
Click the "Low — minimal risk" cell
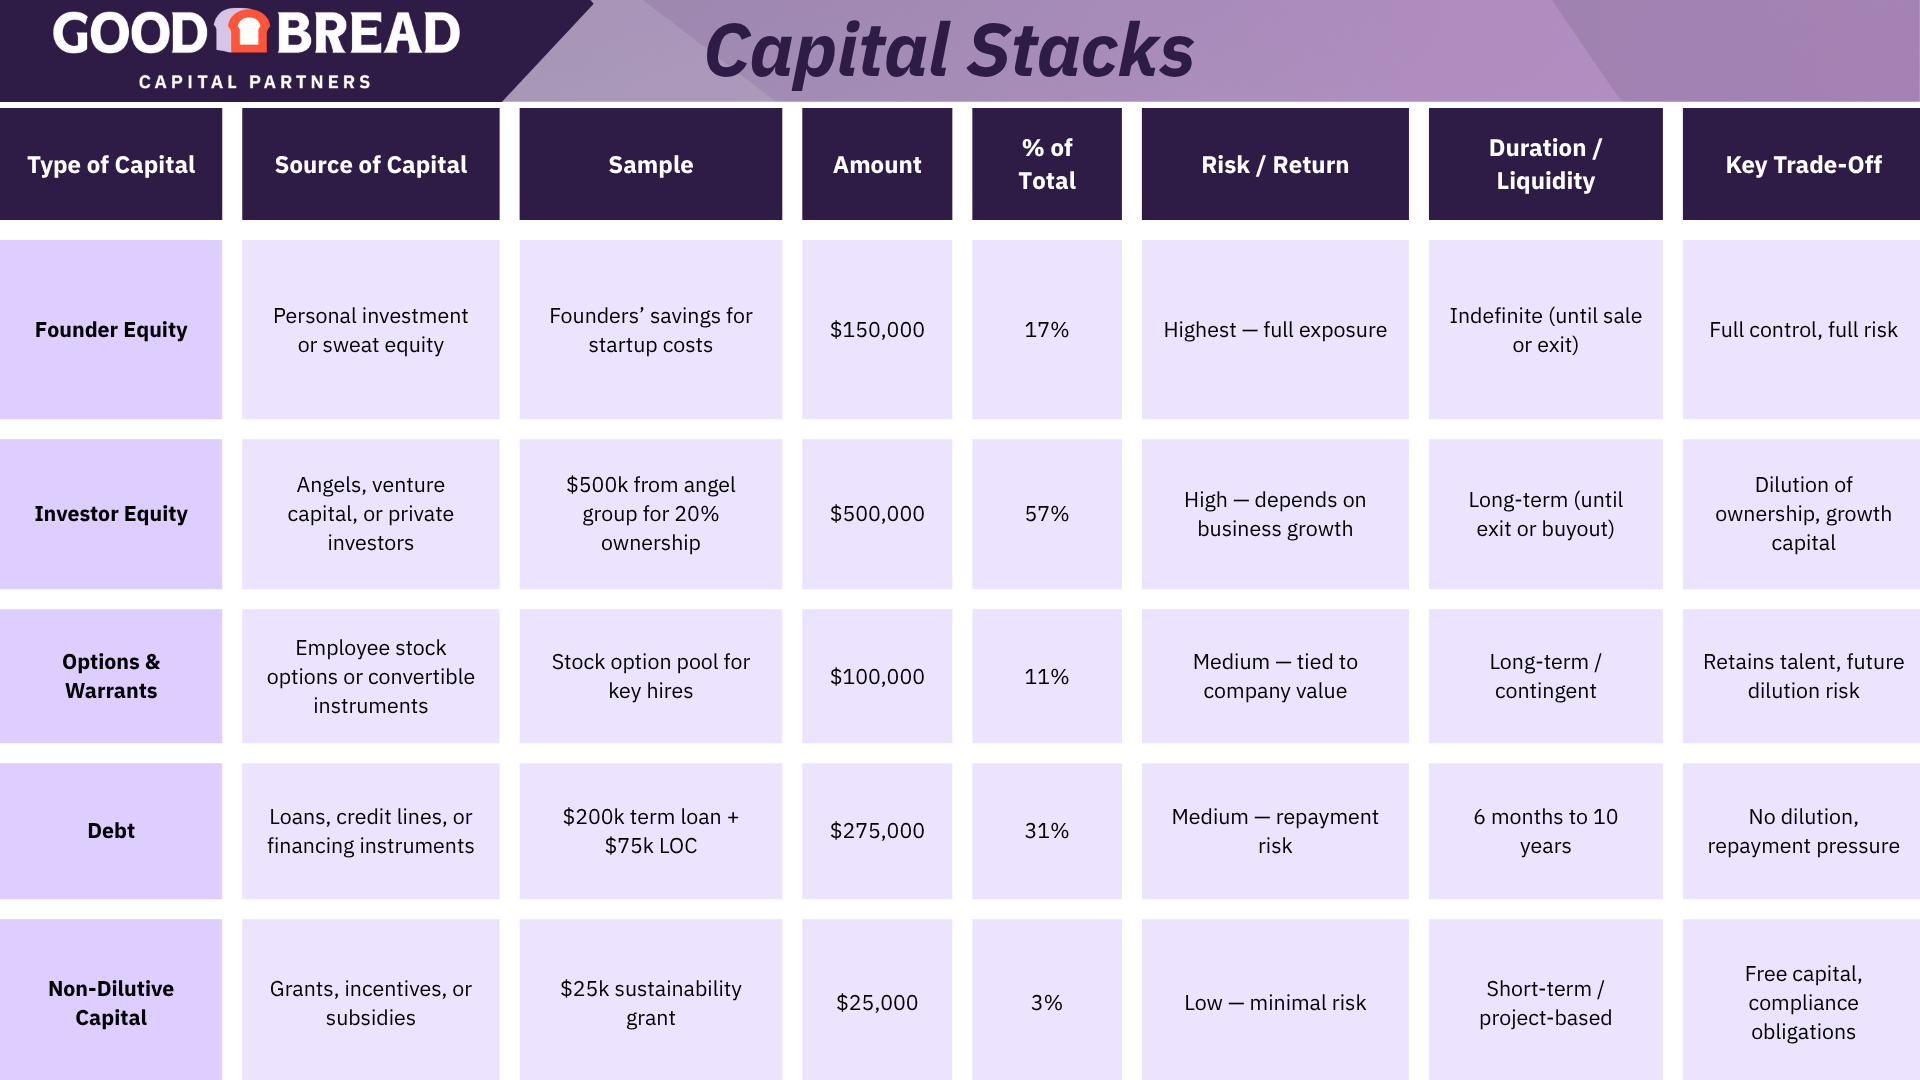click(x=1274, y=1003)
